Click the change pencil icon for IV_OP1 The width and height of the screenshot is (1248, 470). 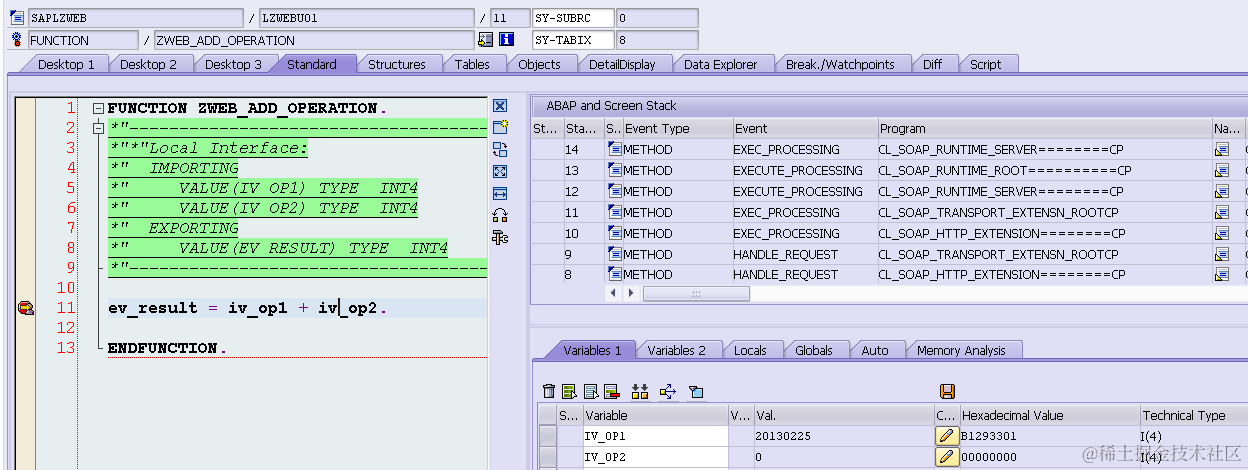(x=946, y=436)
